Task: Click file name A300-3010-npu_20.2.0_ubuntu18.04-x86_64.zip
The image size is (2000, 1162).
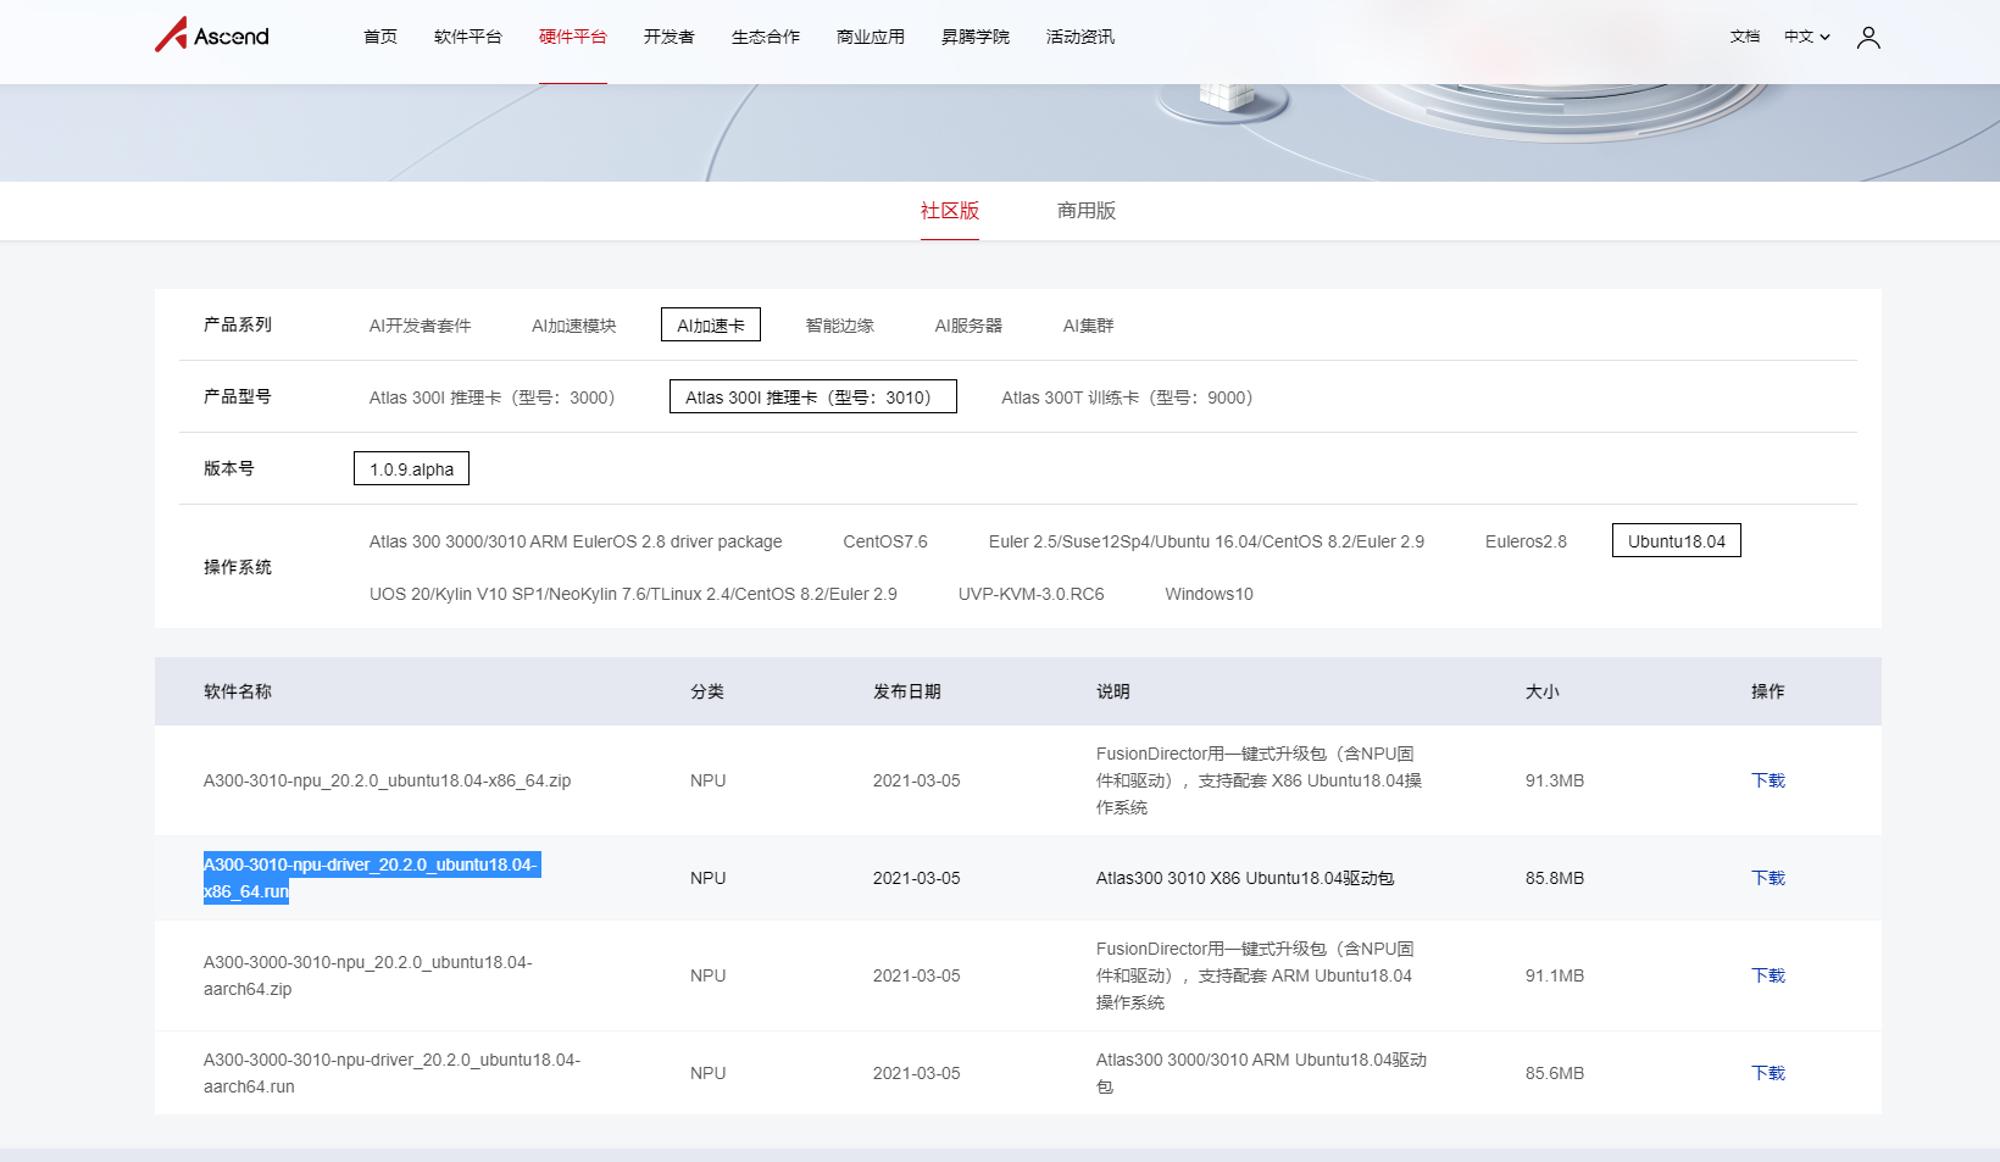Action: pyautogui.click(x=387, y=780)
